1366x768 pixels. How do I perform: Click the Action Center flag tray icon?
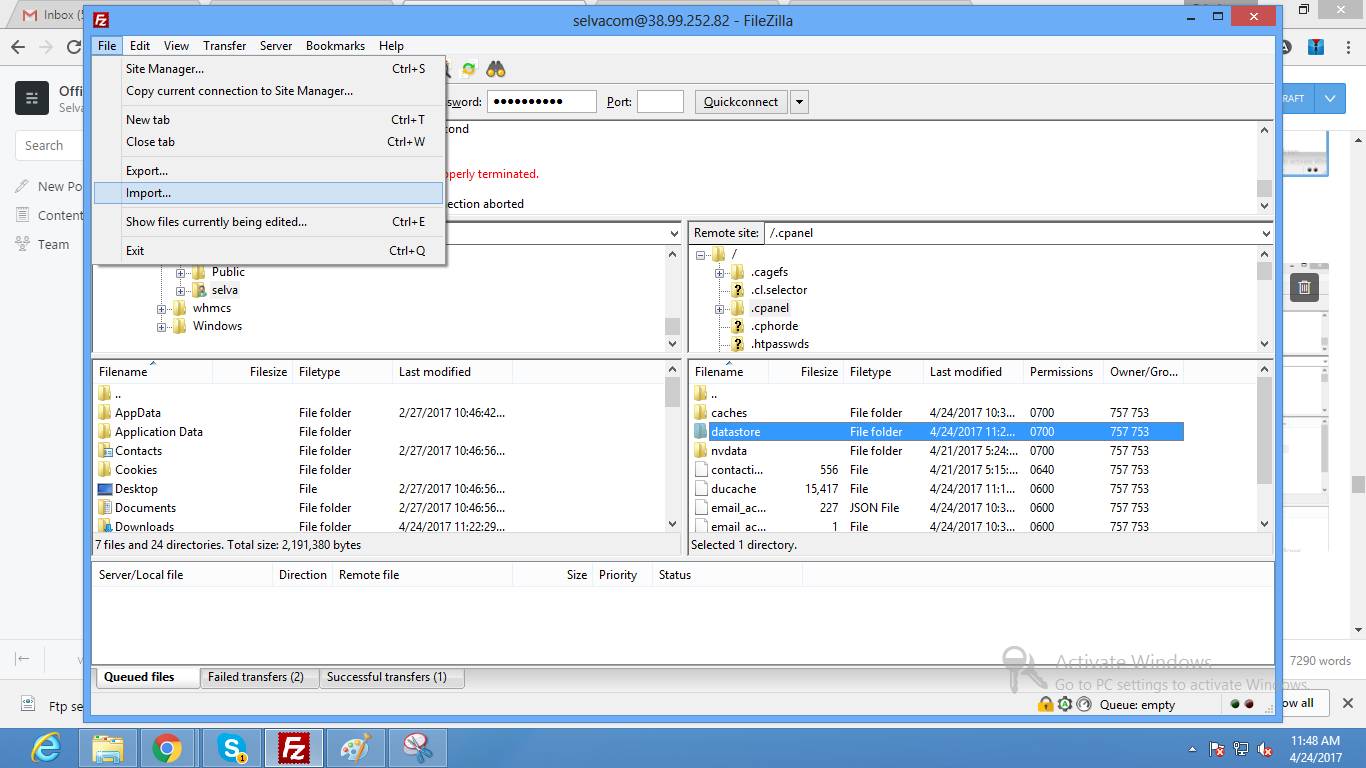pos(1218,749)
